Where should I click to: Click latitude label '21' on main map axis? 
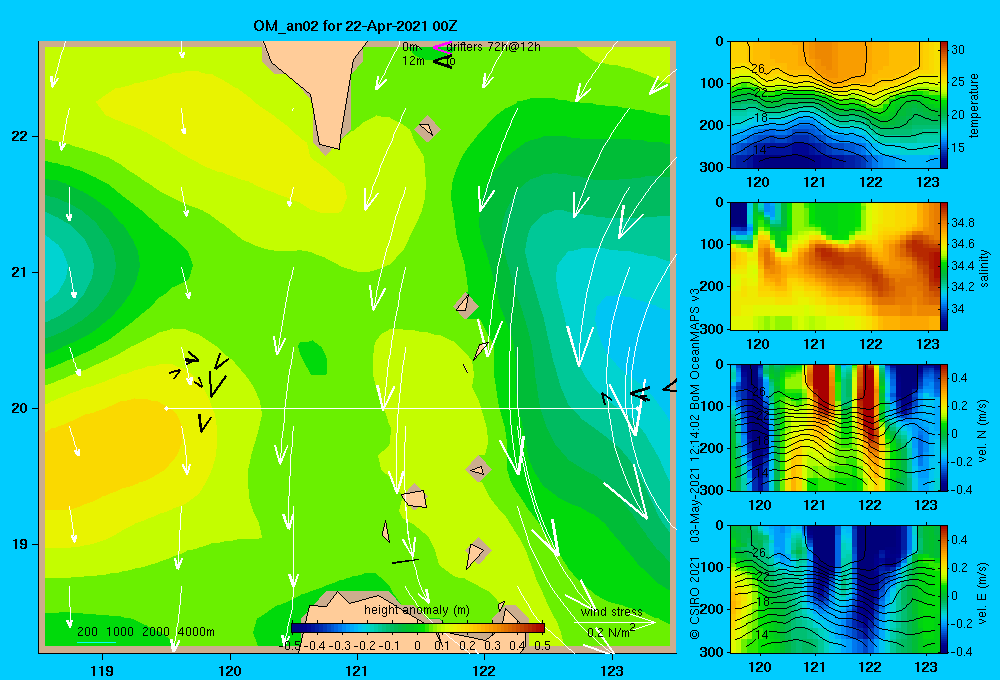[x=19, y=272]
